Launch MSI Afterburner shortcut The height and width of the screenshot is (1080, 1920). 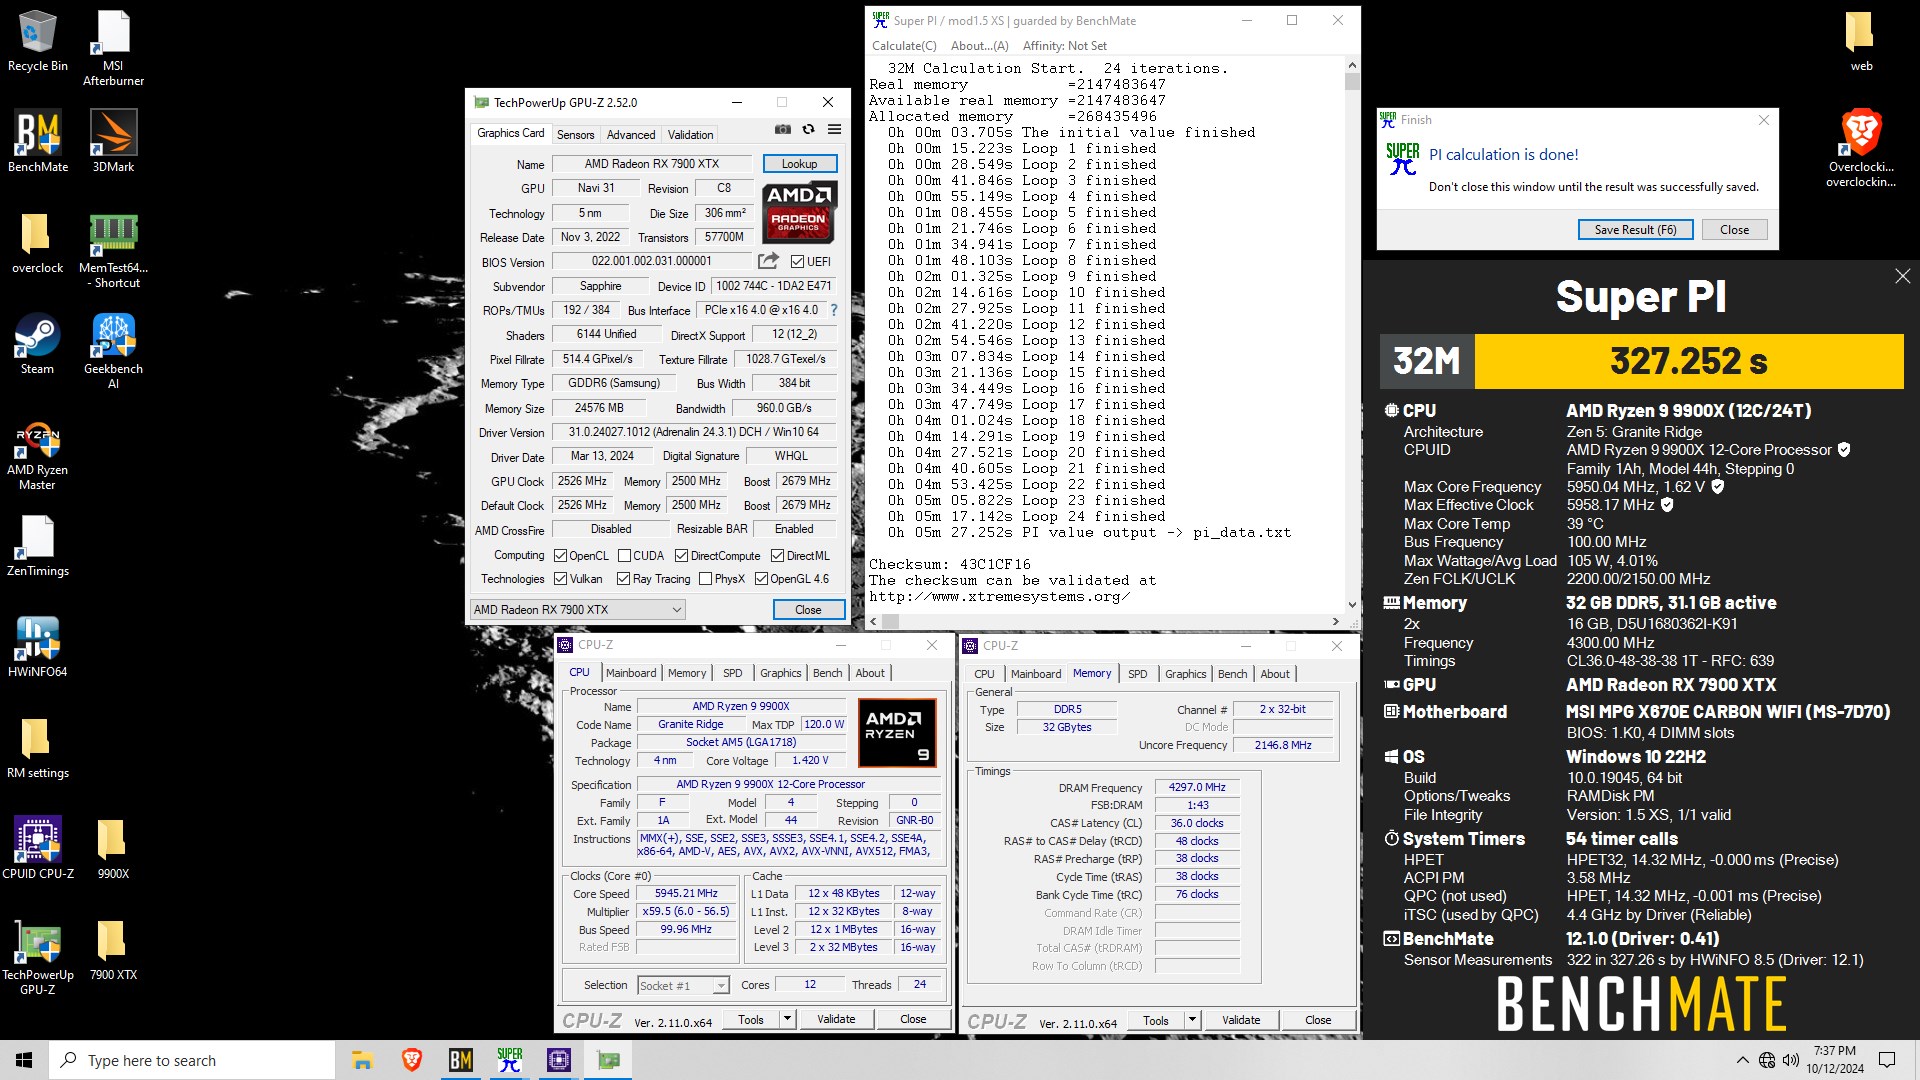113,48
